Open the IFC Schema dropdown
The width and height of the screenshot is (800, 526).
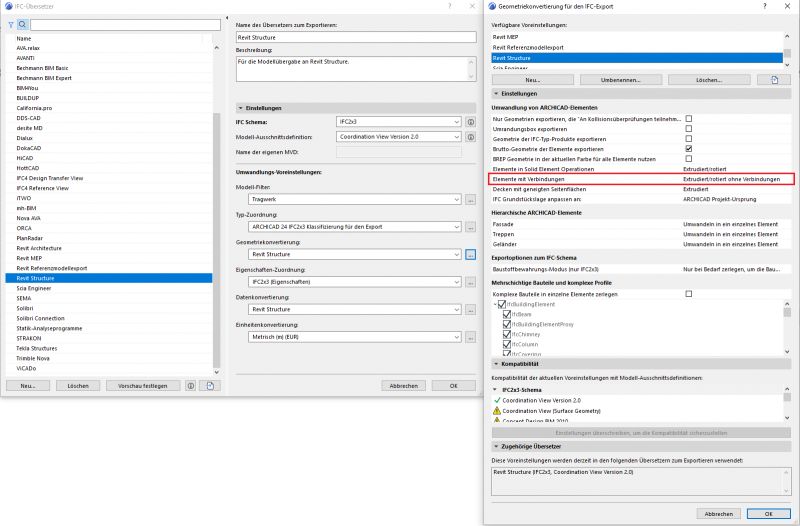click(398, 122)
